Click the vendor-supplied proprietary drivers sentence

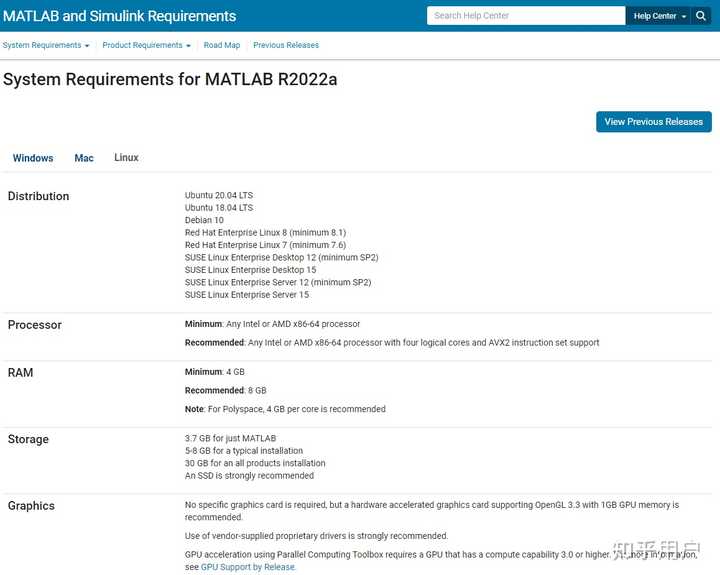316,536
